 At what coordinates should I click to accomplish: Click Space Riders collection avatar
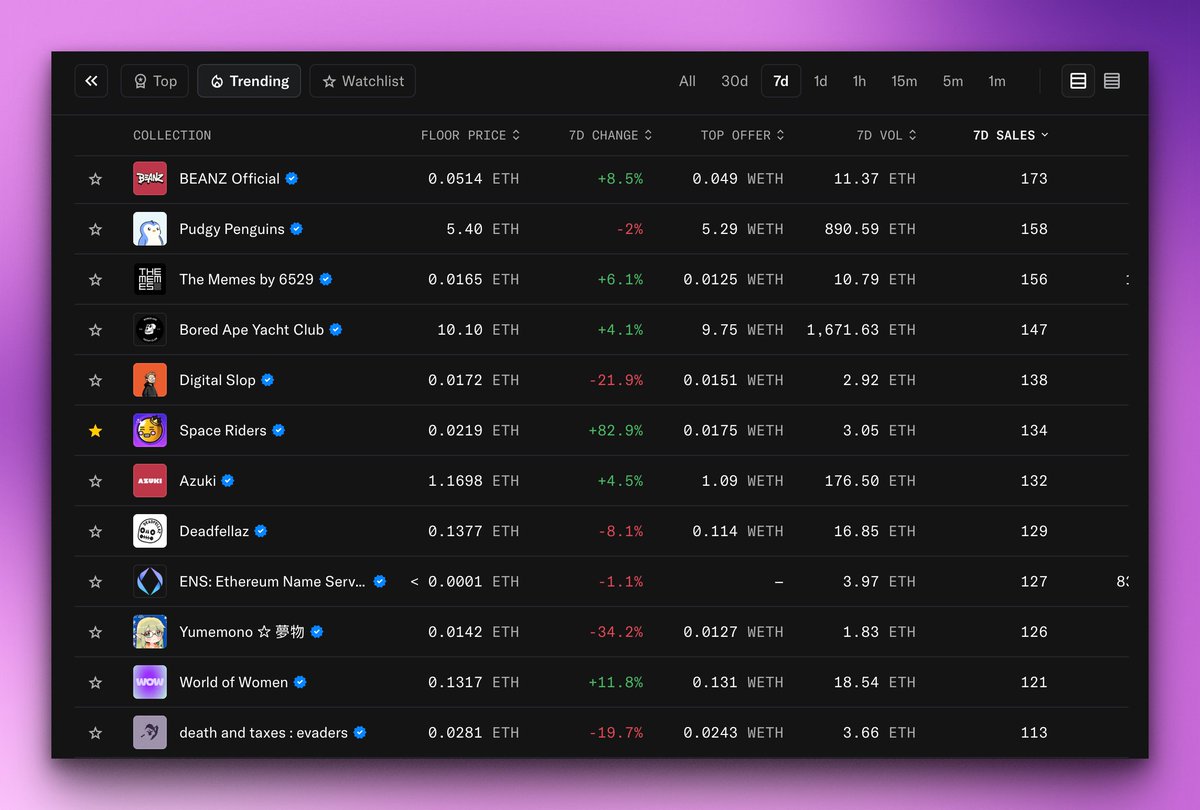150,430
